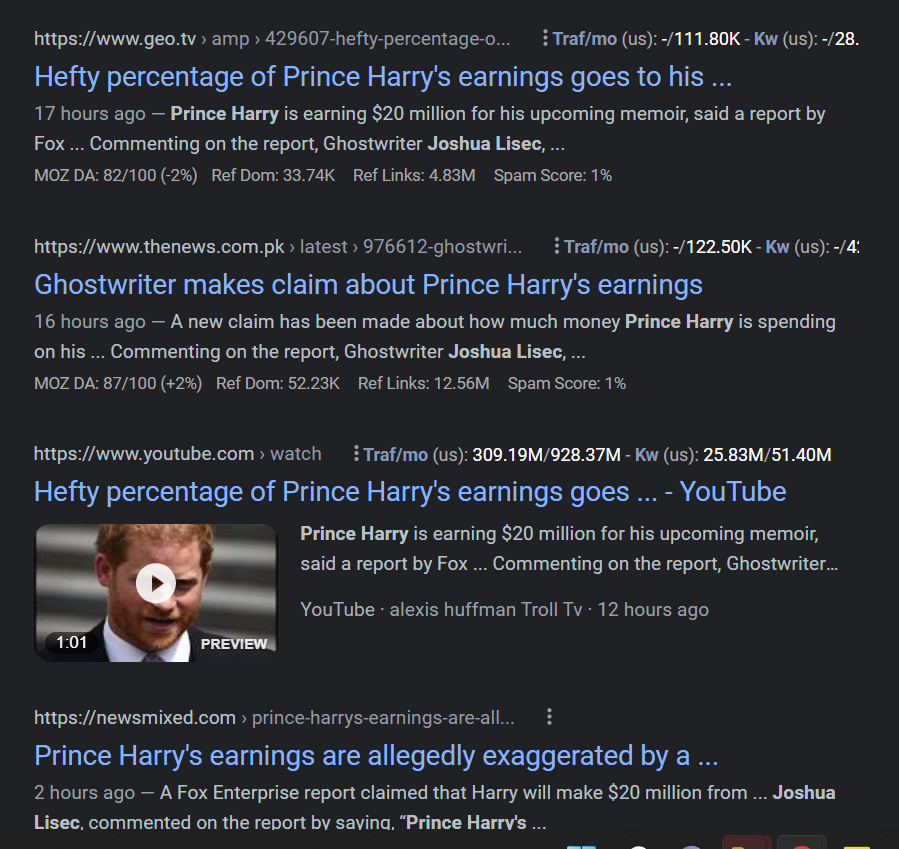Screen dimensions: 899x849
Task: Click the youtube.com watch URL breadcrumb
Action: pos(178,454)
